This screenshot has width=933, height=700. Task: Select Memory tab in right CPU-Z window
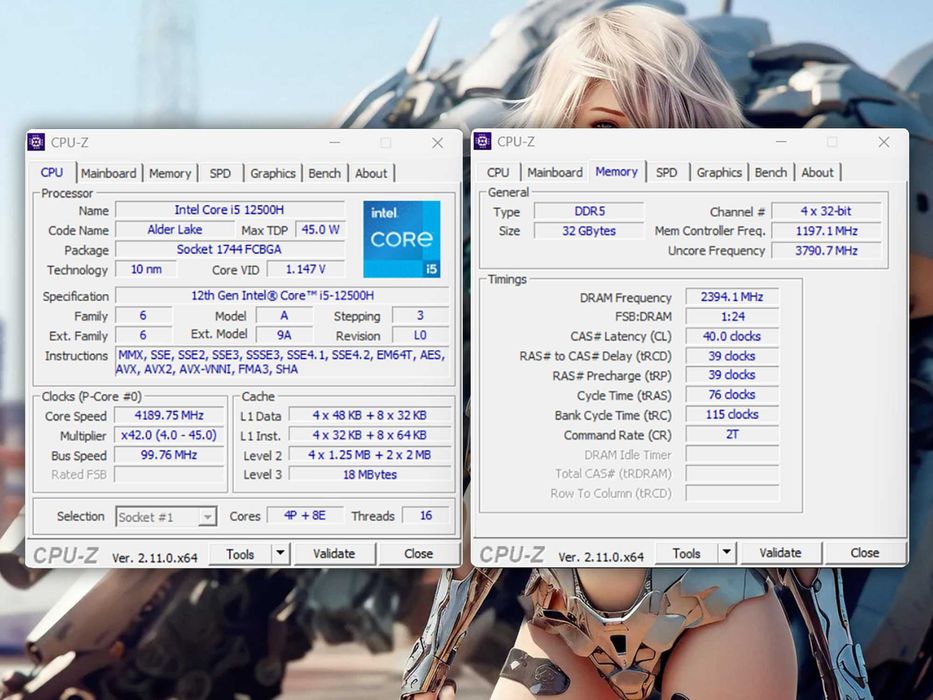point(616,171)
